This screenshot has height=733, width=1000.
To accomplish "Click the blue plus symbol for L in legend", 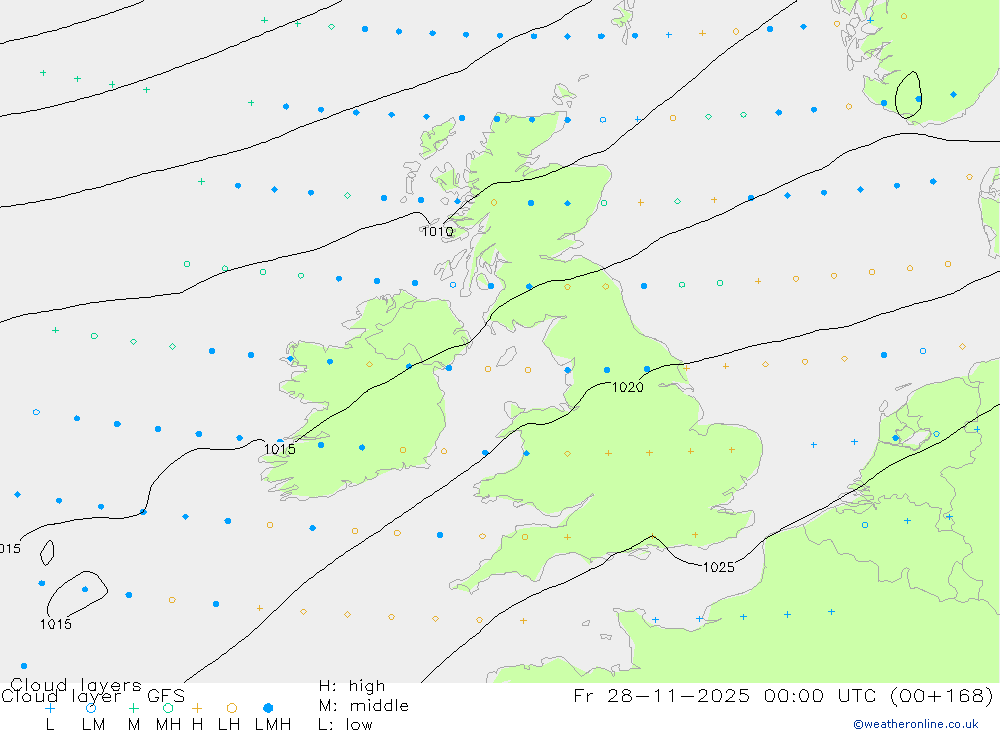I will pos(50,708).
